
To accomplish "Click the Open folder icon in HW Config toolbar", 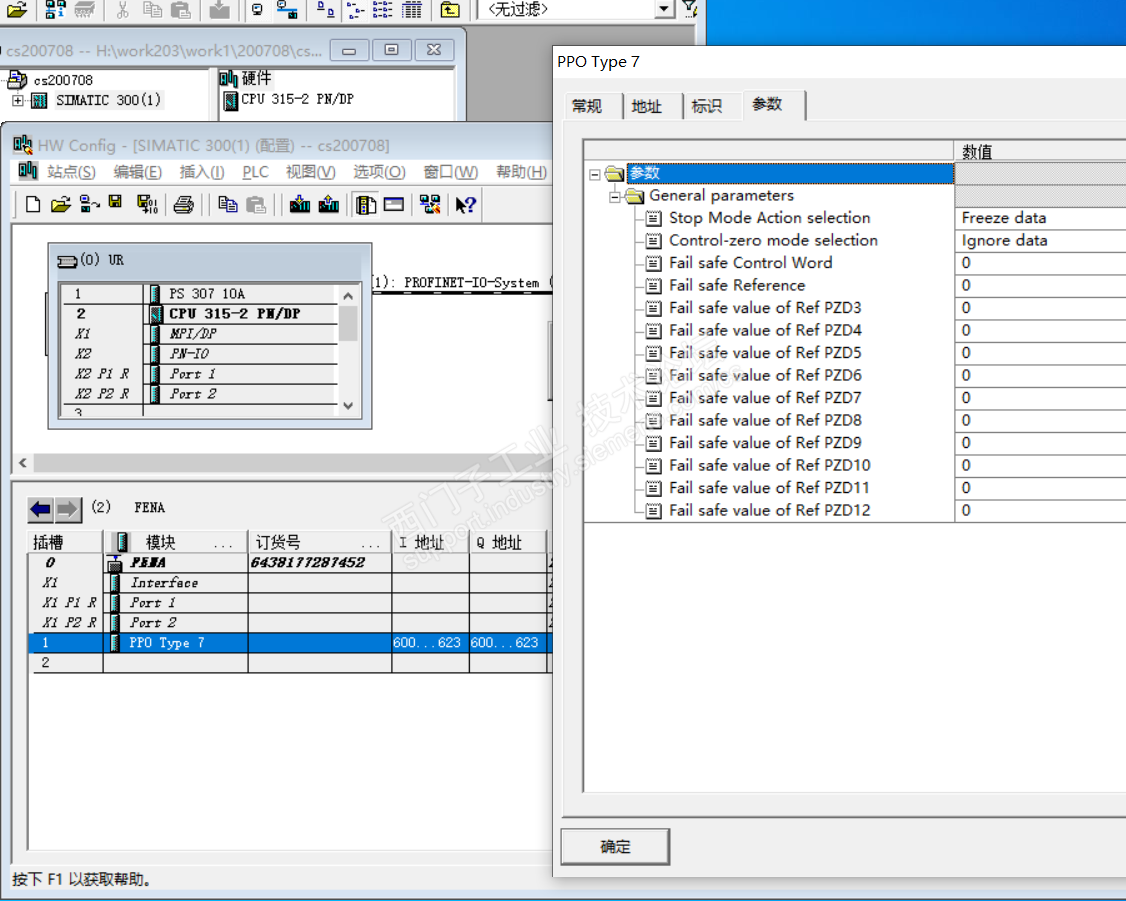I will (60, 205).
